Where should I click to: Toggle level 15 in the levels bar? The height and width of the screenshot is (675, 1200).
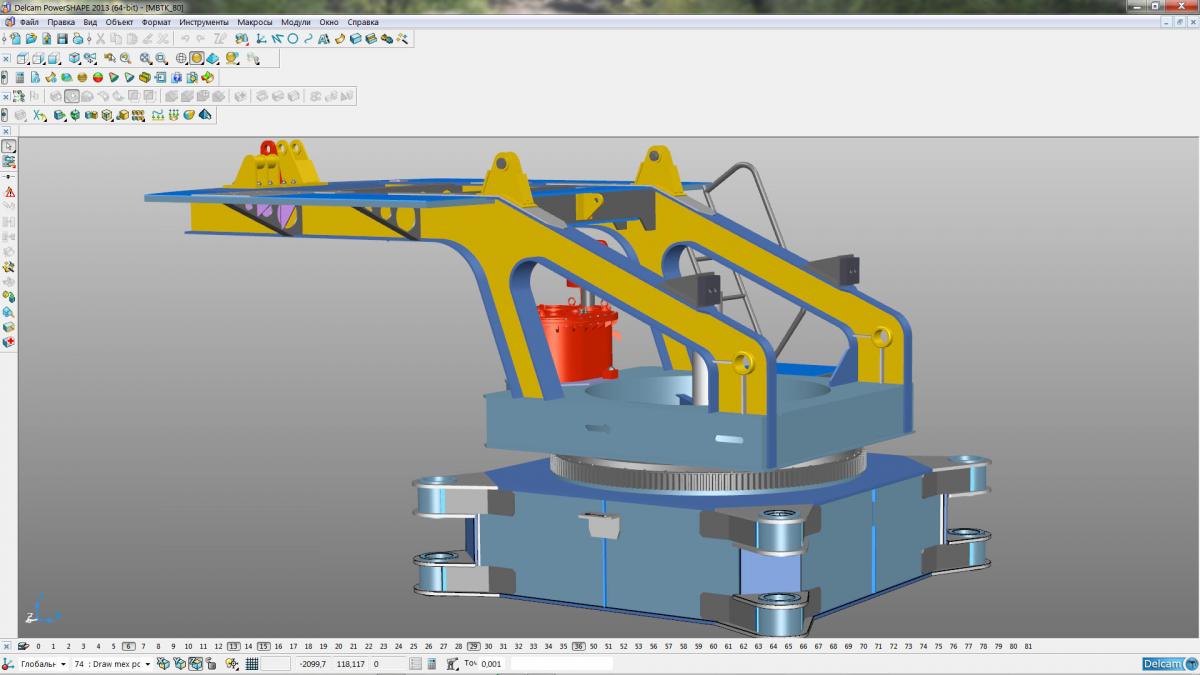point(263,646)
